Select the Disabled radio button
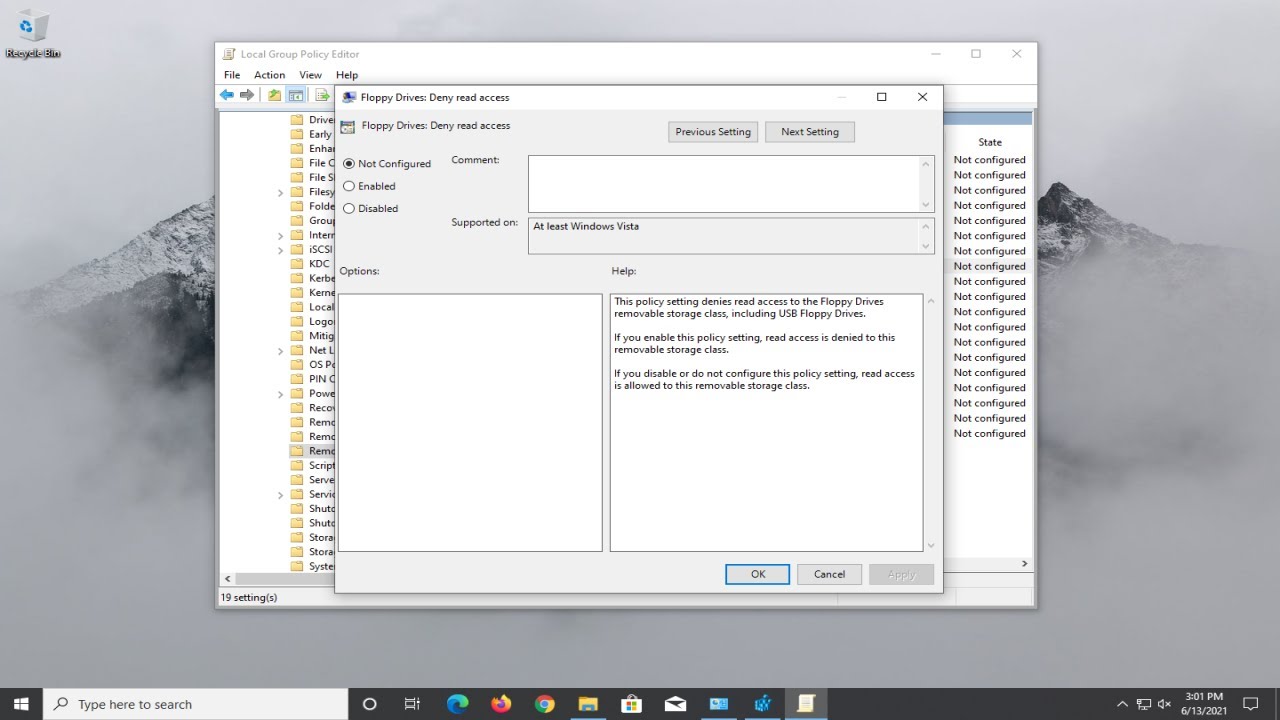1280x720 pixels. [x=349, y=208]
